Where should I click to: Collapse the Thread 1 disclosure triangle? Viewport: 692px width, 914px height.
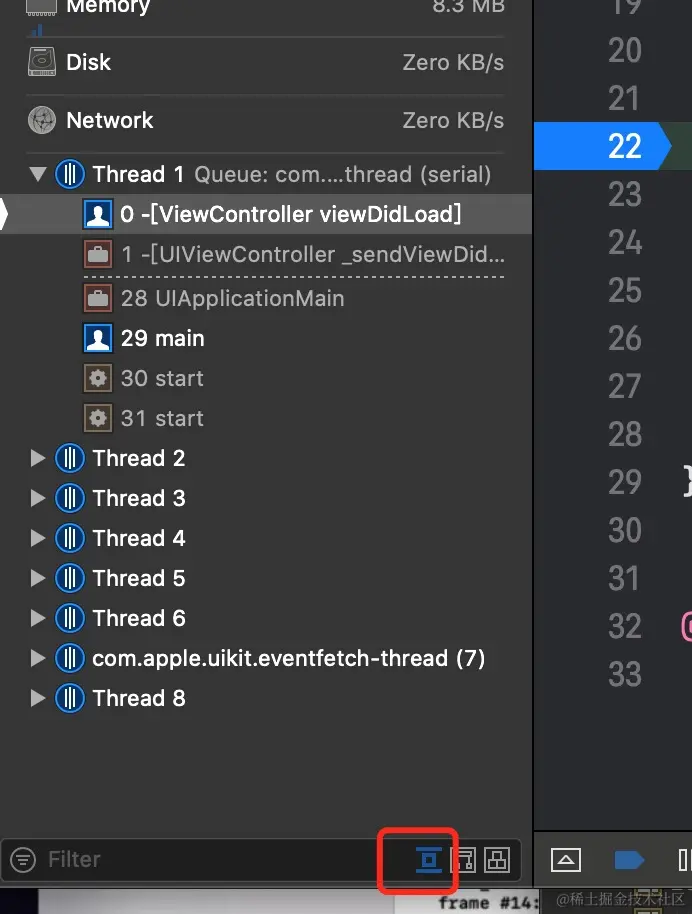pos(39,174)
